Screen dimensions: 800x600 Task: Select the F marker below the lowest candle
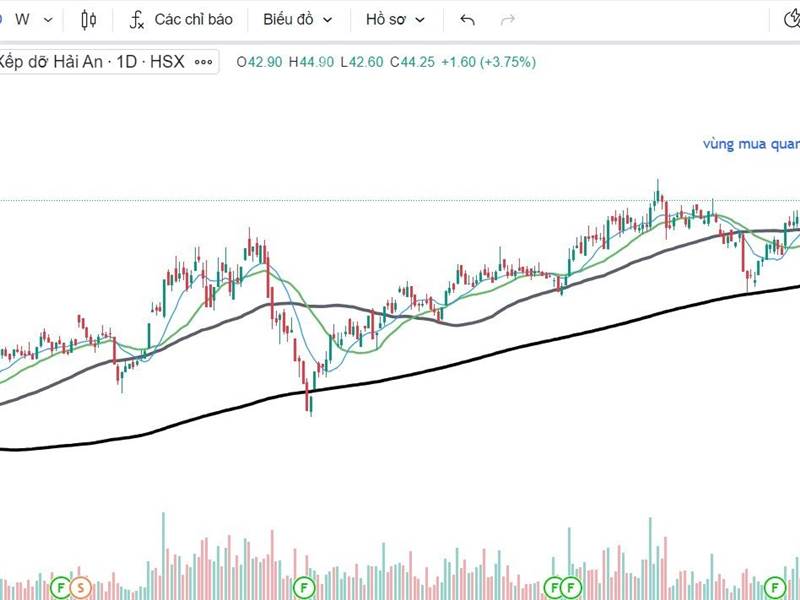pyautogui.click(x=306, y=586)
